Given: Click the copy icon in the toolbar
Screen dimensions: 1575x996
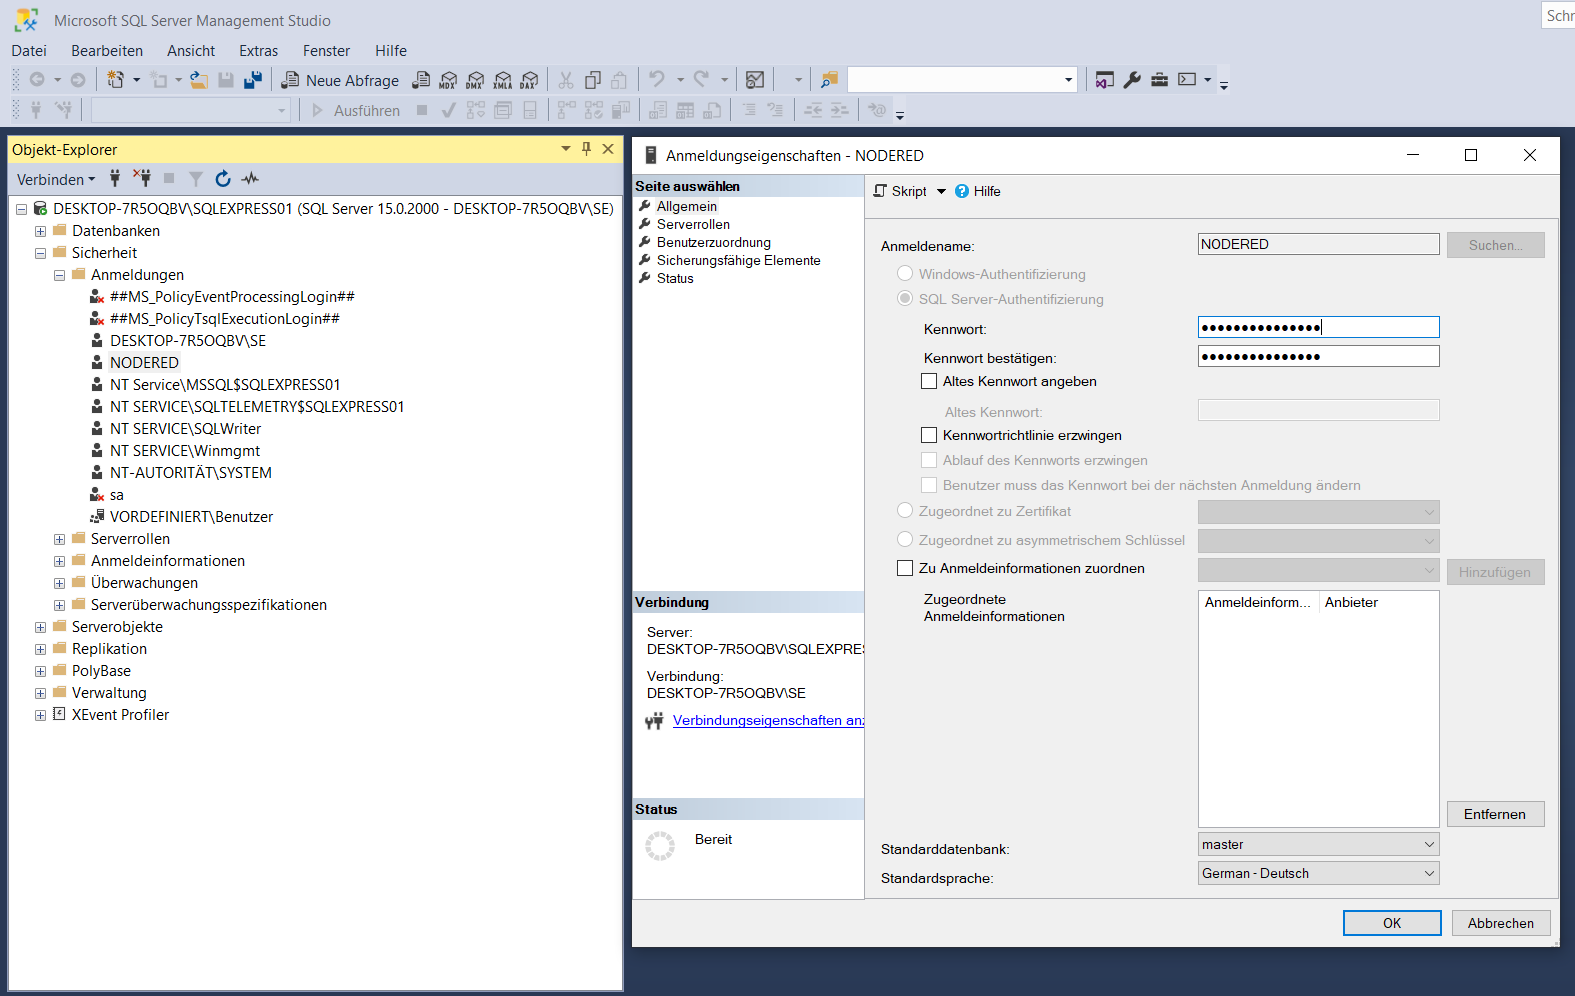Looking at the screenshot, I should pyautogui.click(x=593, y=80).
